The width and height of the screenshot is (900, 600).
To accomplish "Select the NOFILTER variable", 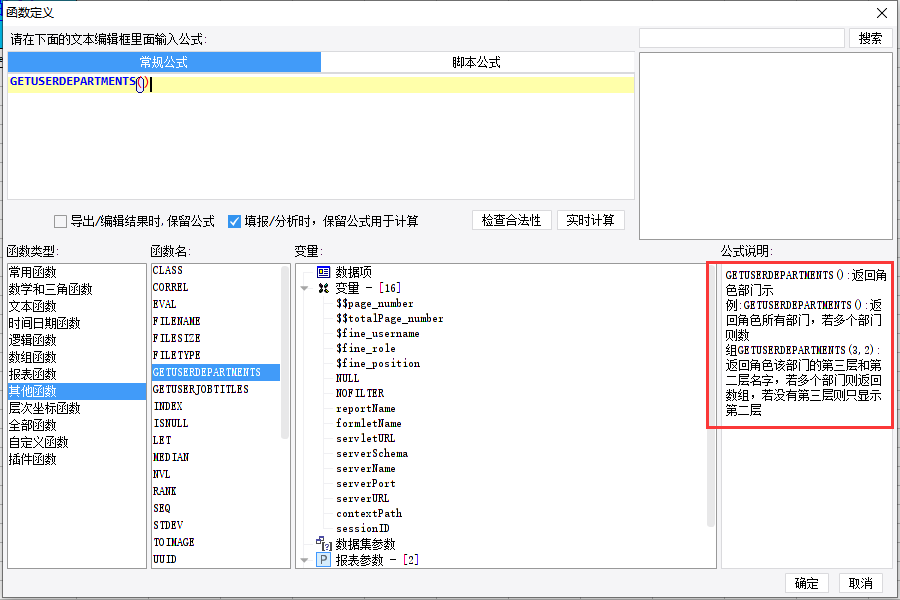I will pos(360,393).
